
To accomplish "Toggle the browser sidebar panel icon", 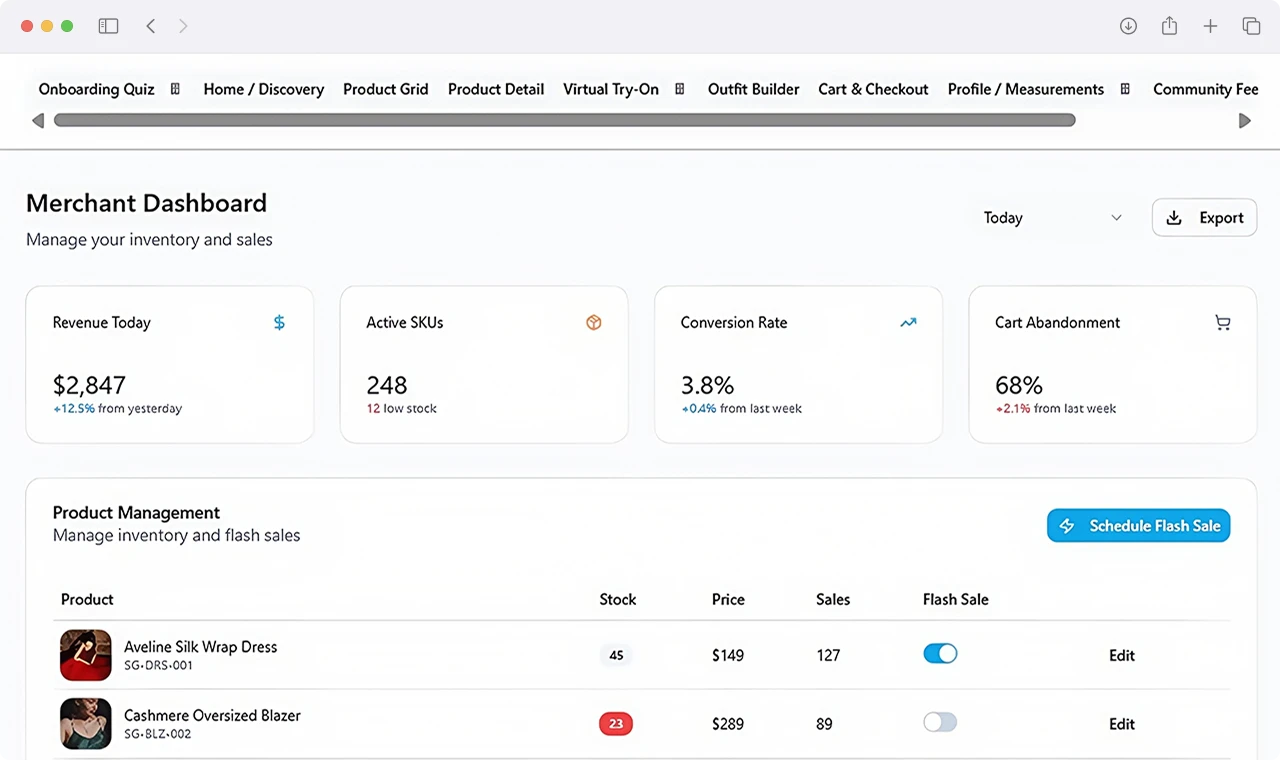I will pos(108,26).
